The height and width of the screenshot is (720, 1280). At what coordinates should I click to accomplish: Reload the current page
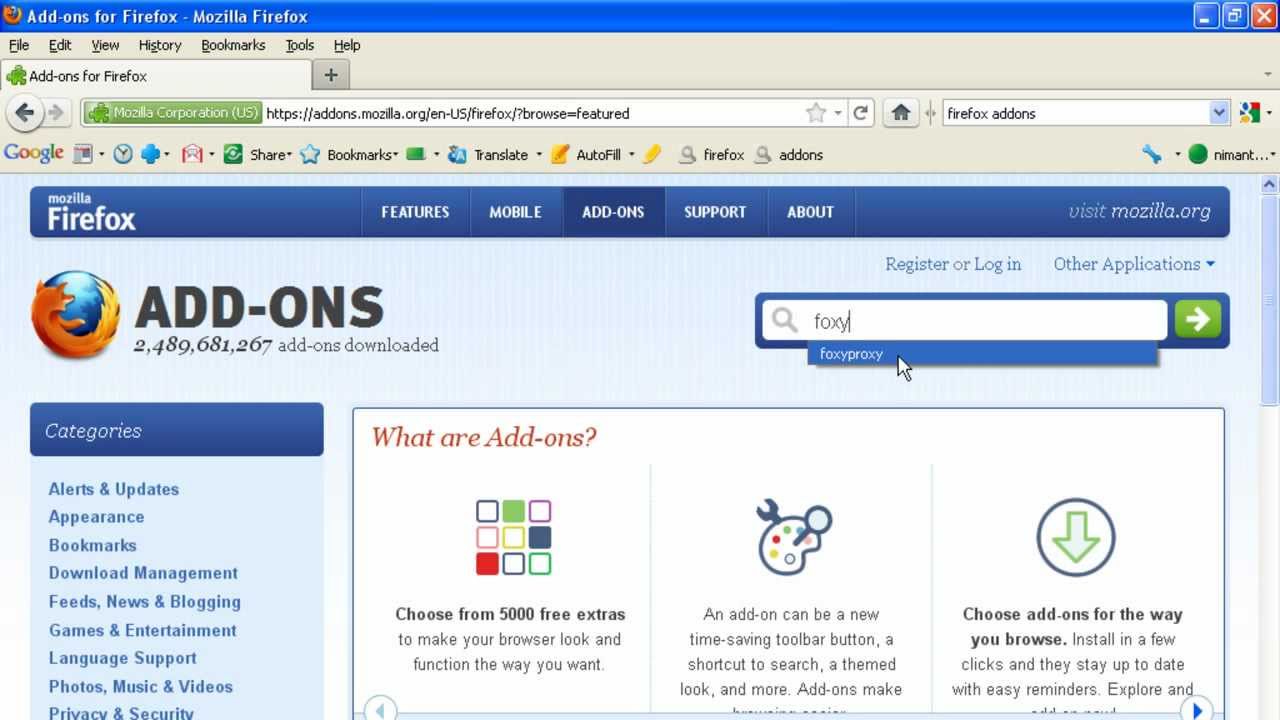click(860, 113)
